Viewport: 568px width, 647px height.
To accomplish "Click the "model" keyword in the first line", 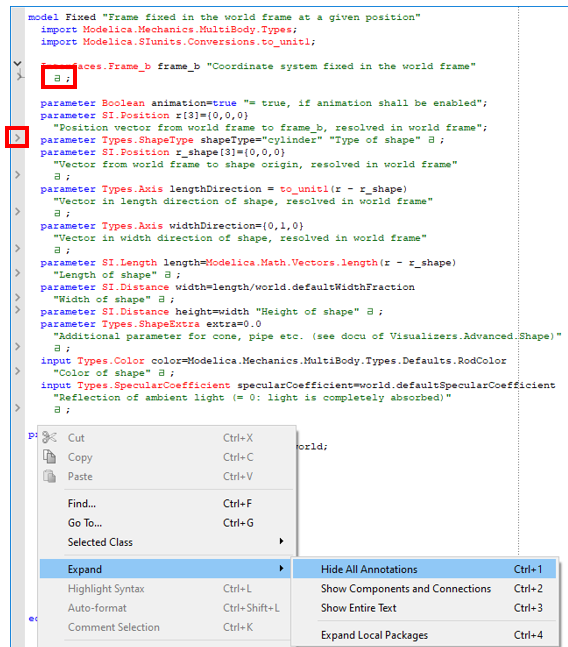I will click(43, 17).
